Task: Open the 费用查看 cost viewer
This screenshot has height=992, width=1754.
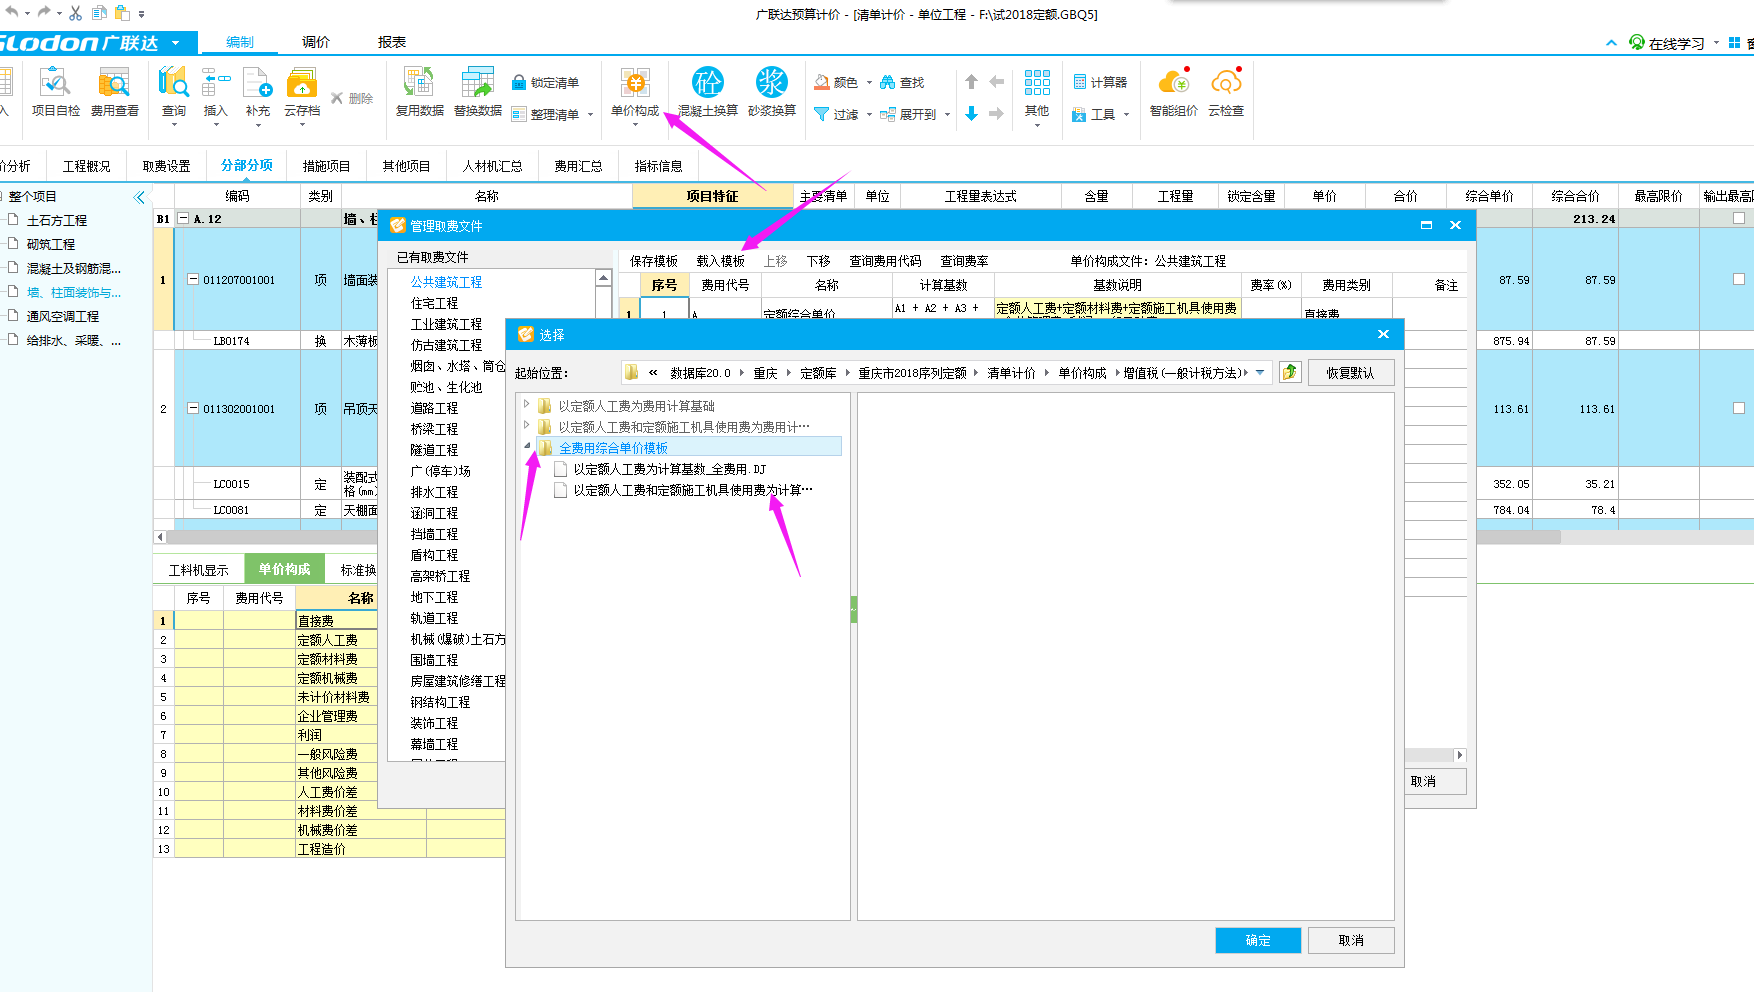Action: click(114, 92)
